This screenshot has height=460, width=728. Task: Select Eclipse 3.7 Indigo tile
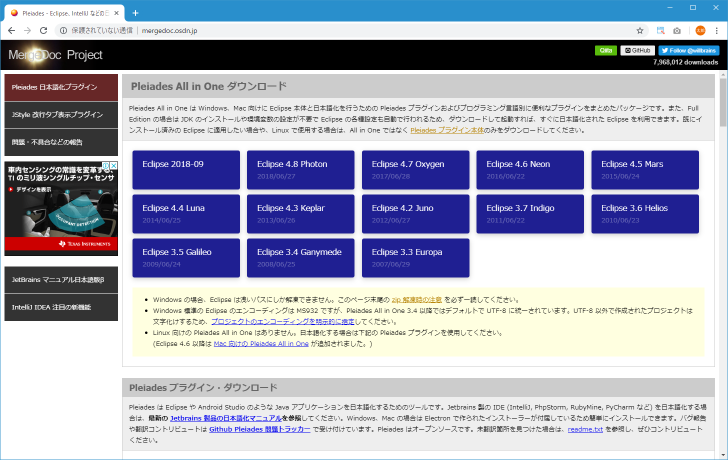tap(530, 214)
